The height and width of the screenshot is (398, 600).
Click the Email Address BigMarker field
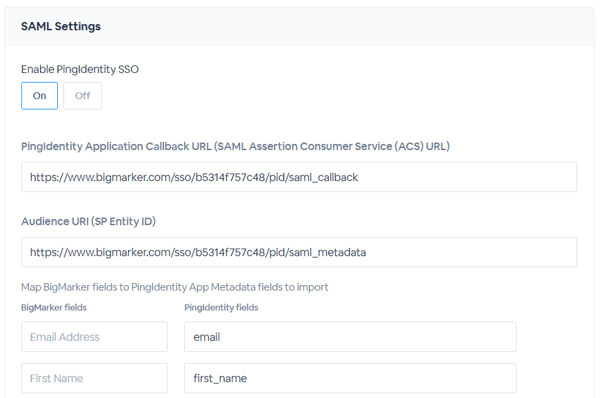[94, 337]
